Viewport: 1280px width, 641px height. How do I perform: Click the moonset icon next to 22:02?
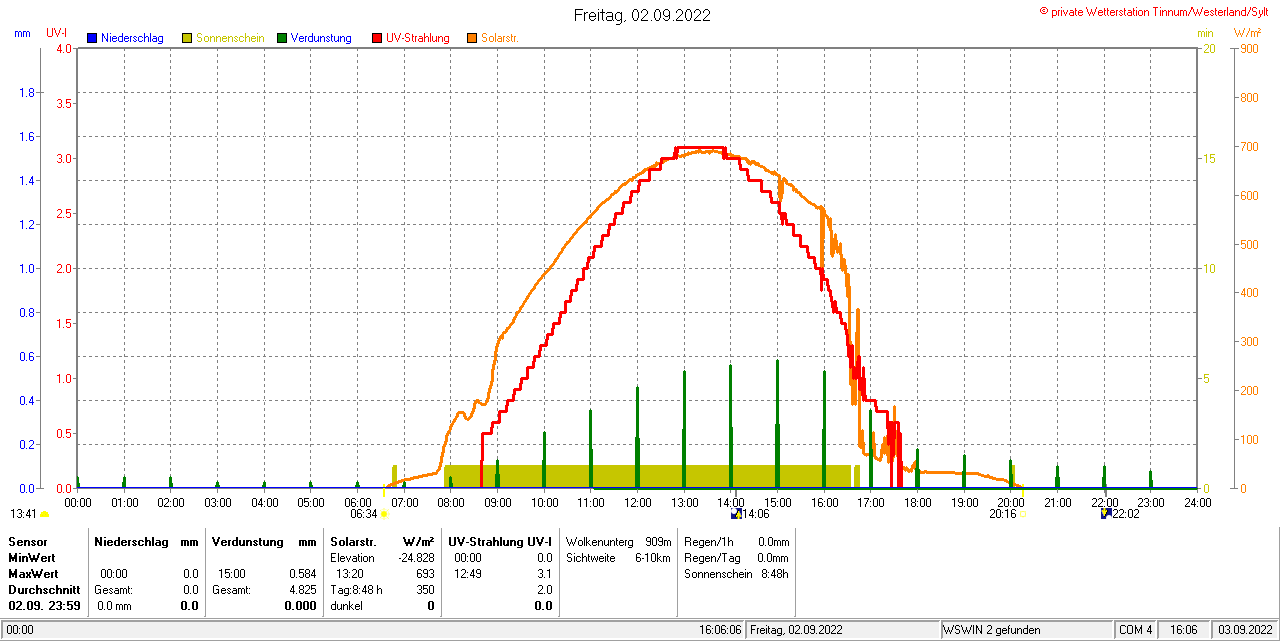coord(1106,514)
